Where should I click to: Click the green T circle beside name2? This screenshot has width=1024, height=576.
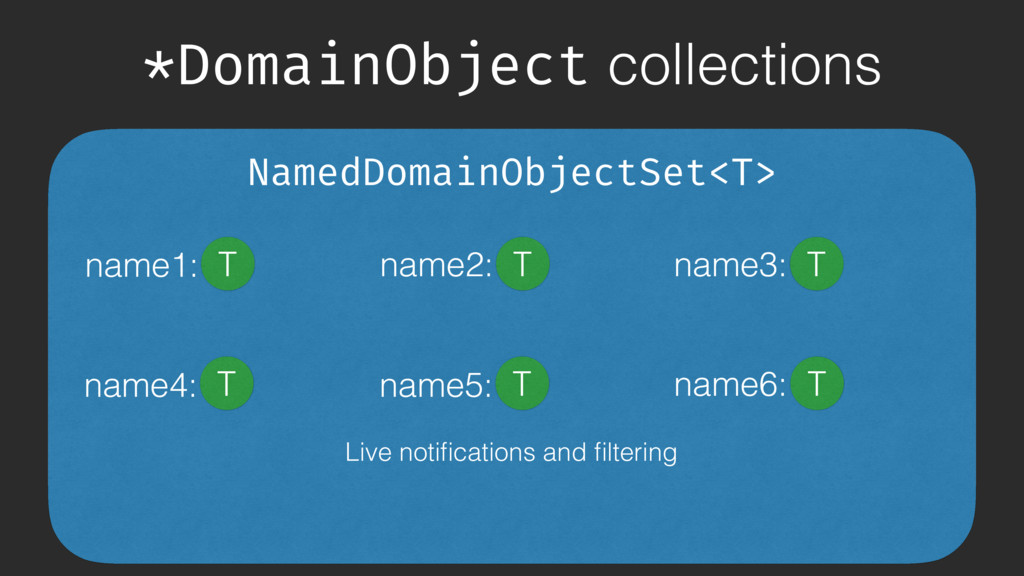(522, 264)
